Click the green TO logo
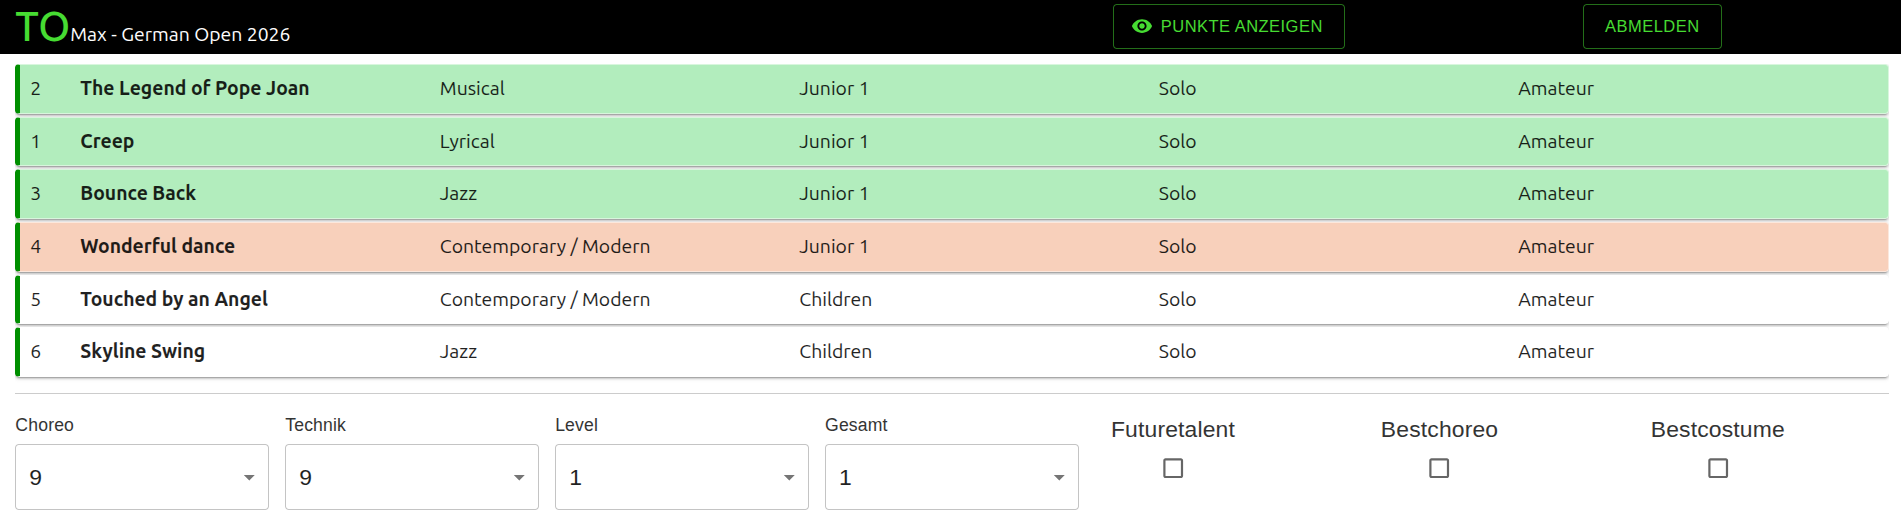 coord(42,27)
